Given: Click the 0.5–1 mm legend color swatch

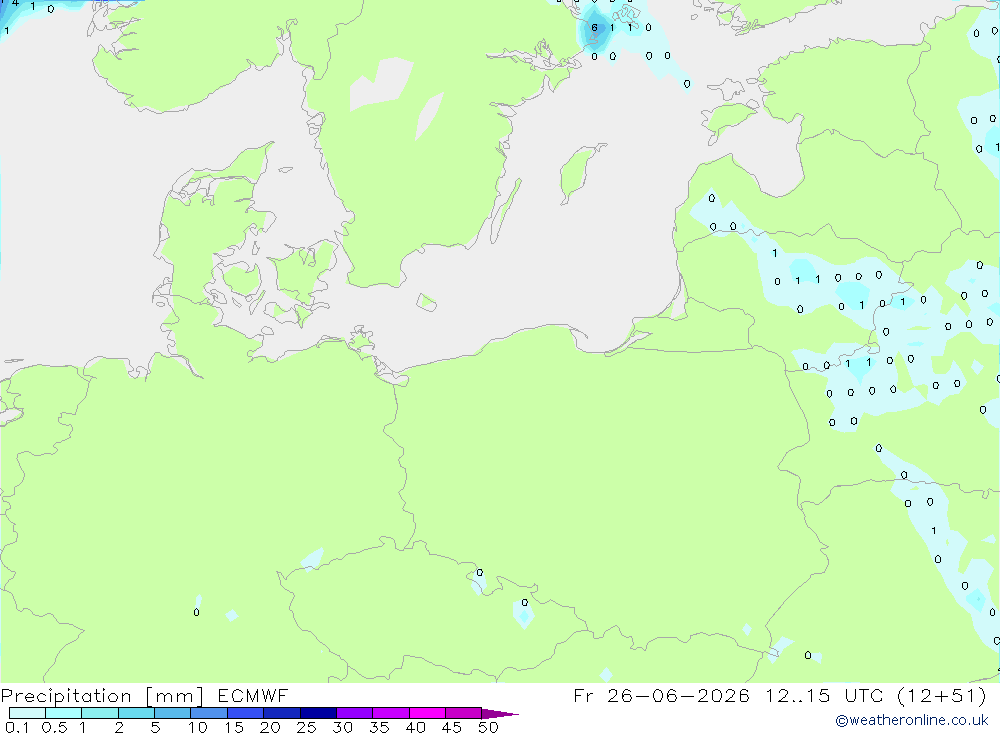Looking at the screenshot, I should tap(63, 713).
